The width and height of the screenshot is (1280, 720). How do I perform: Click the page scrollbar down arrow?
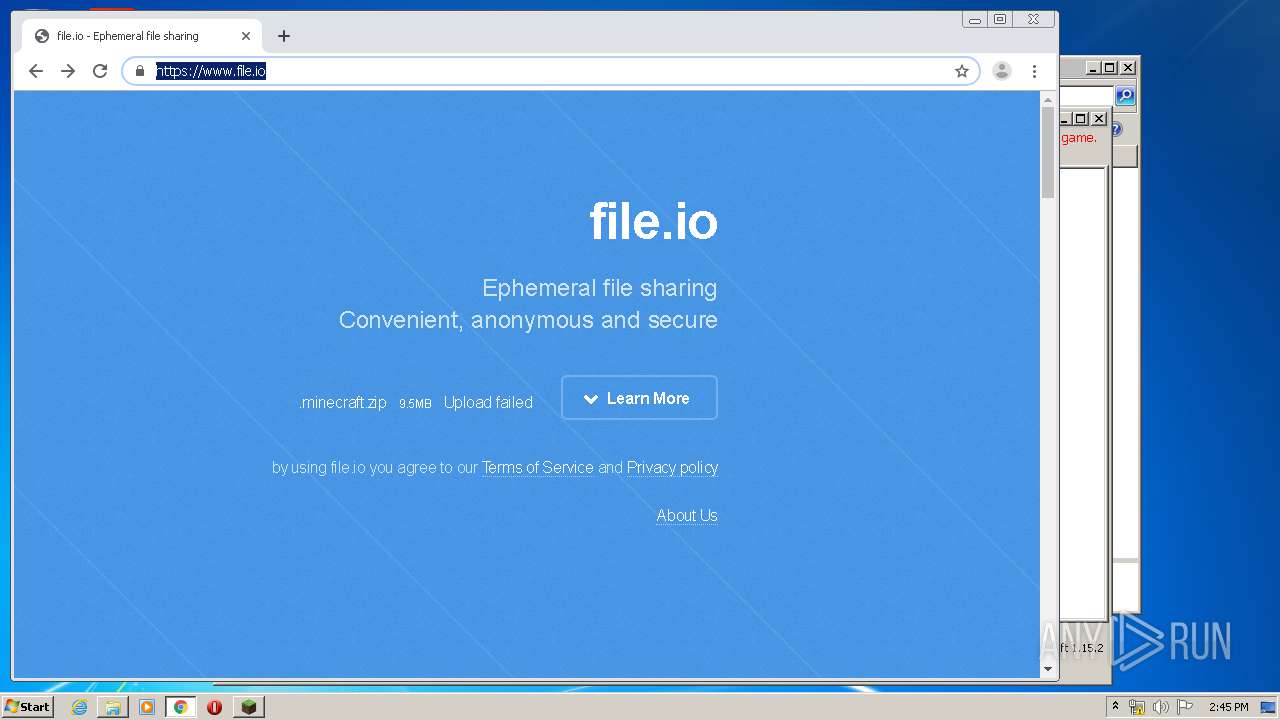[x=1048, y=669]
